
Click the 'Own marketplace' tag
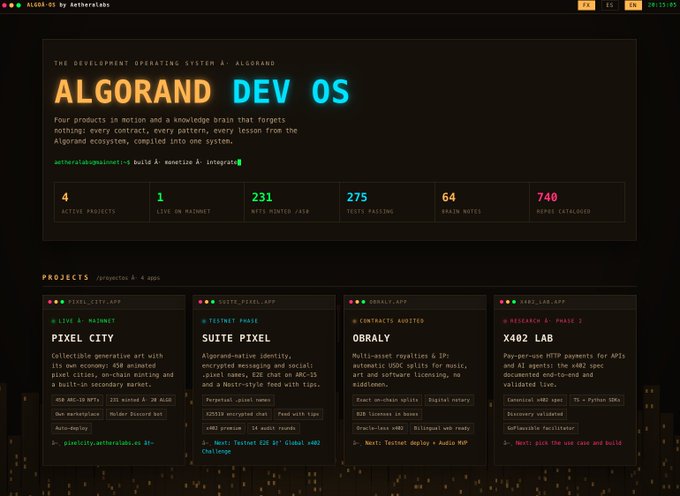(78, 414)
